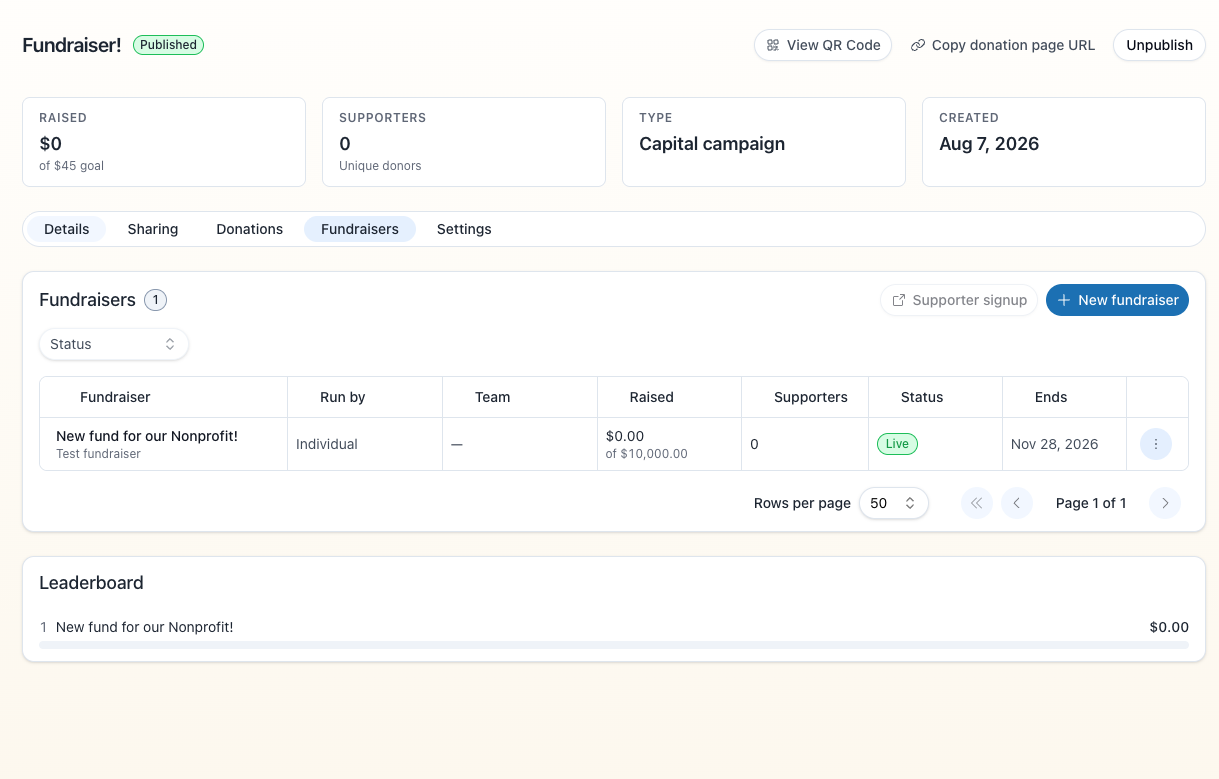Open the 'New fund for our Nonprofit!' table row
1219x779 pixels.
click(x=614, y=444)
